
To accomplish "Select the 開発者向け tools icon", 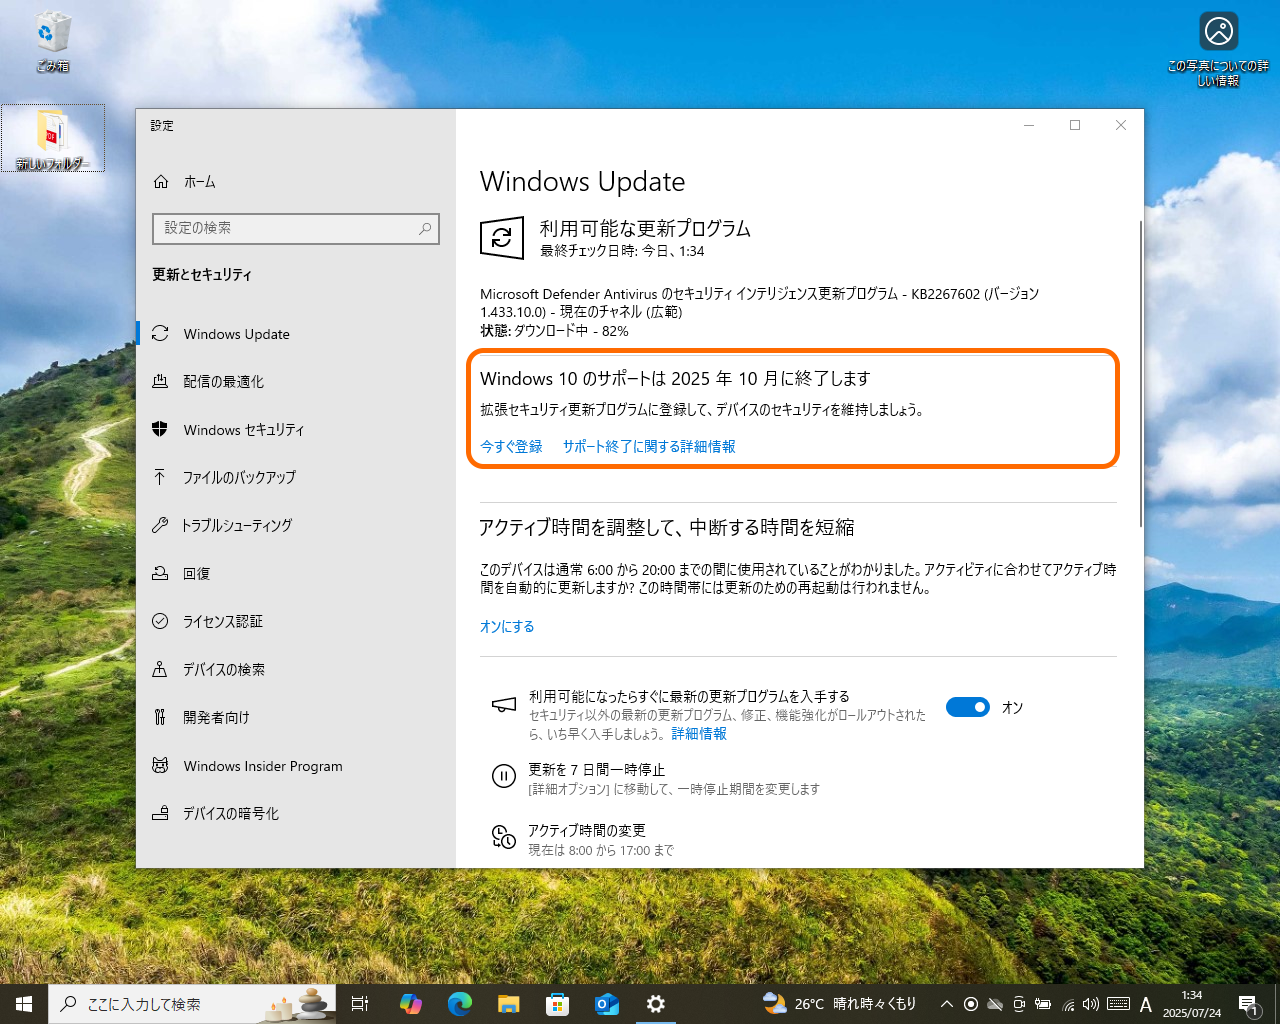I will (x=161, y=717).
